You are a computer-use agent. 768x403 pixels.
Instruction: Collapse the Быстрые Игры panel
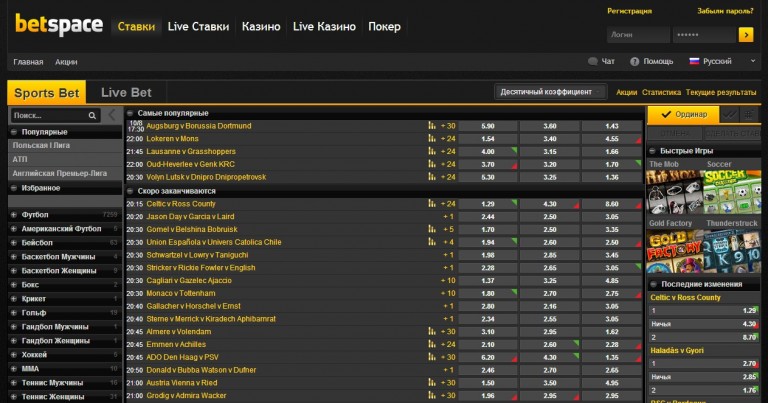coord(653,151)
